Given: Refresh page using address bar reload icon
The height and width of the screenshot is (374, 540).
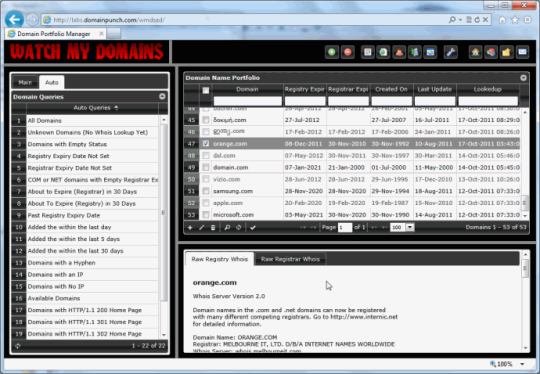Looking at the screenshot, I should coord(477,20).
